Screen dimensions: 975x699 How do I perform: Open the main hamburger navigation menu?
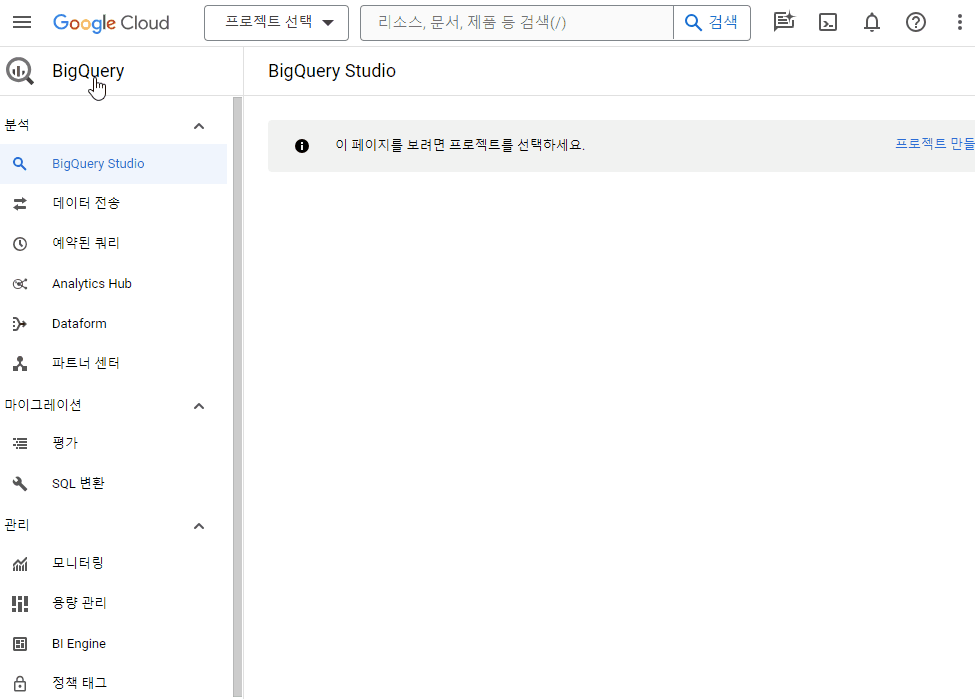click(x=22, y=22)
